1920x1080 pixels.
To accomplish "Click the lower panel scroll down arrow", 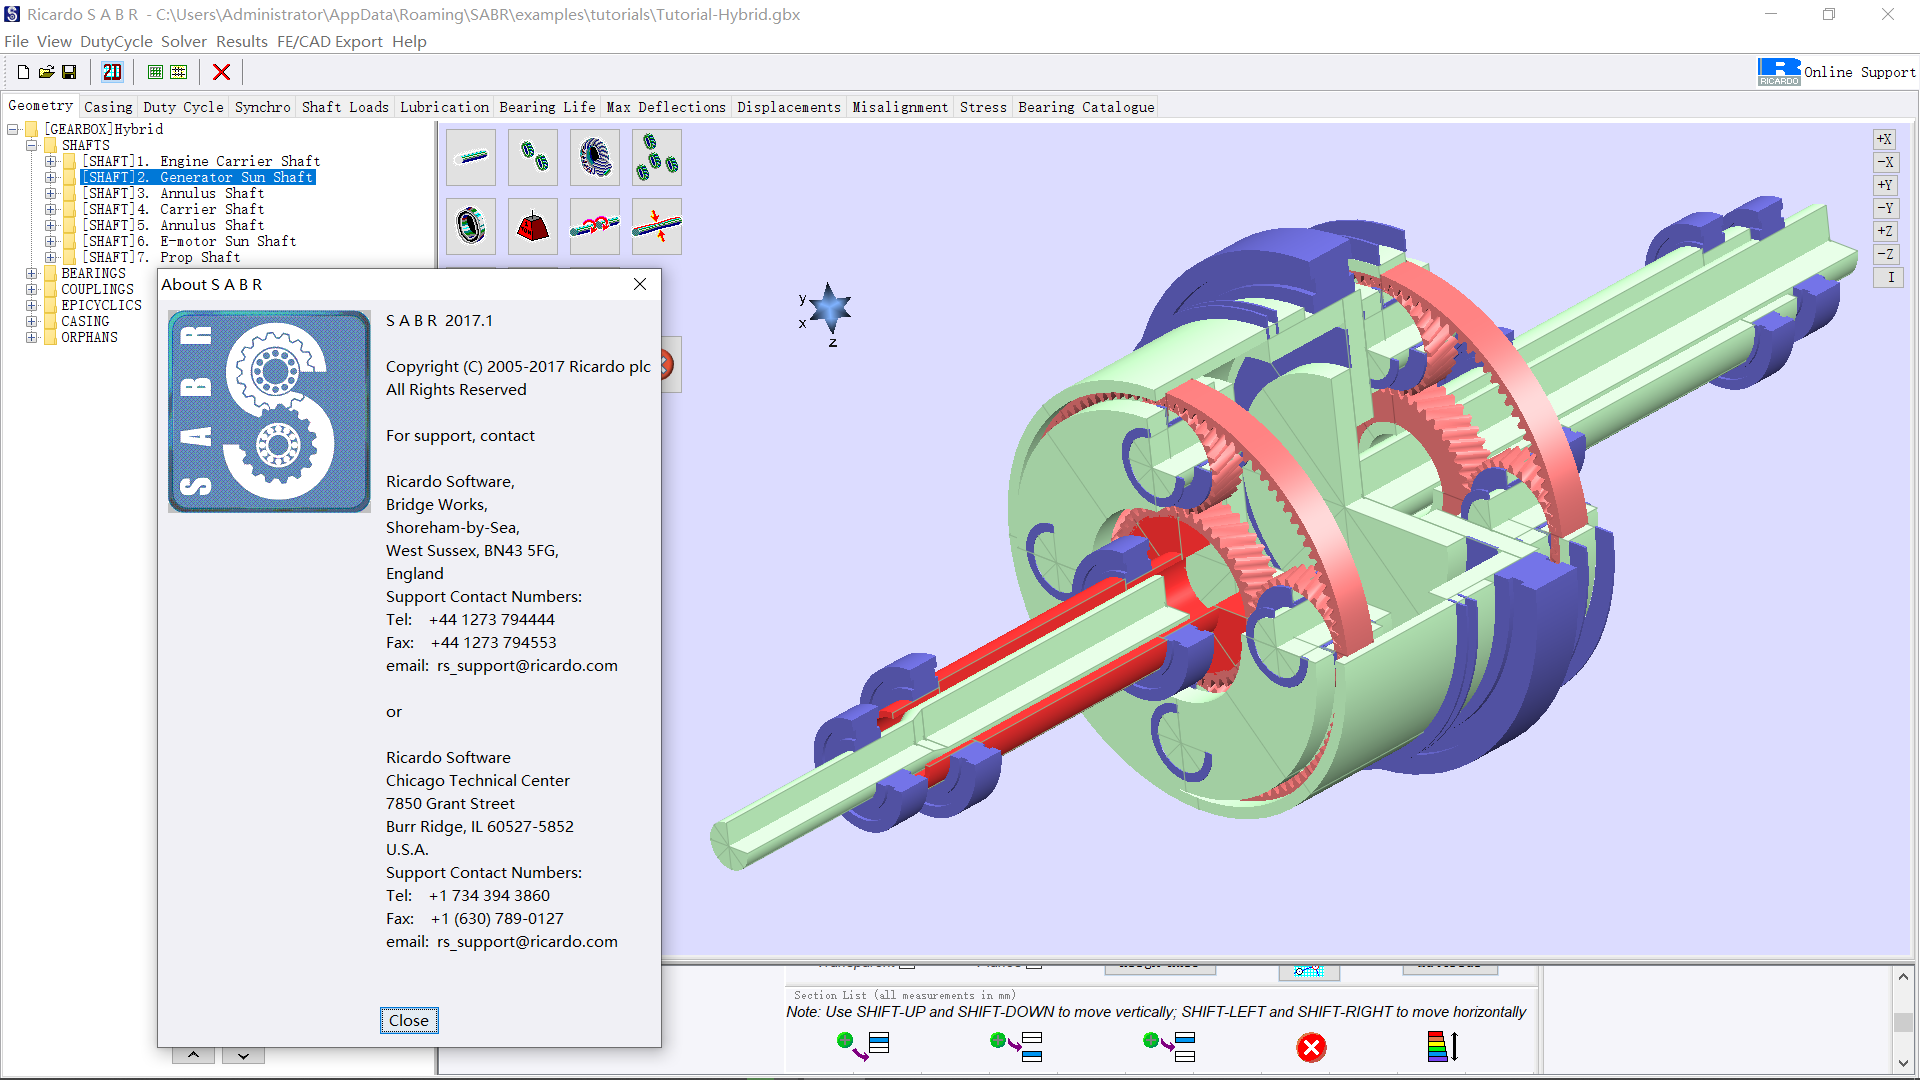I will (x=1903, y=1063).
